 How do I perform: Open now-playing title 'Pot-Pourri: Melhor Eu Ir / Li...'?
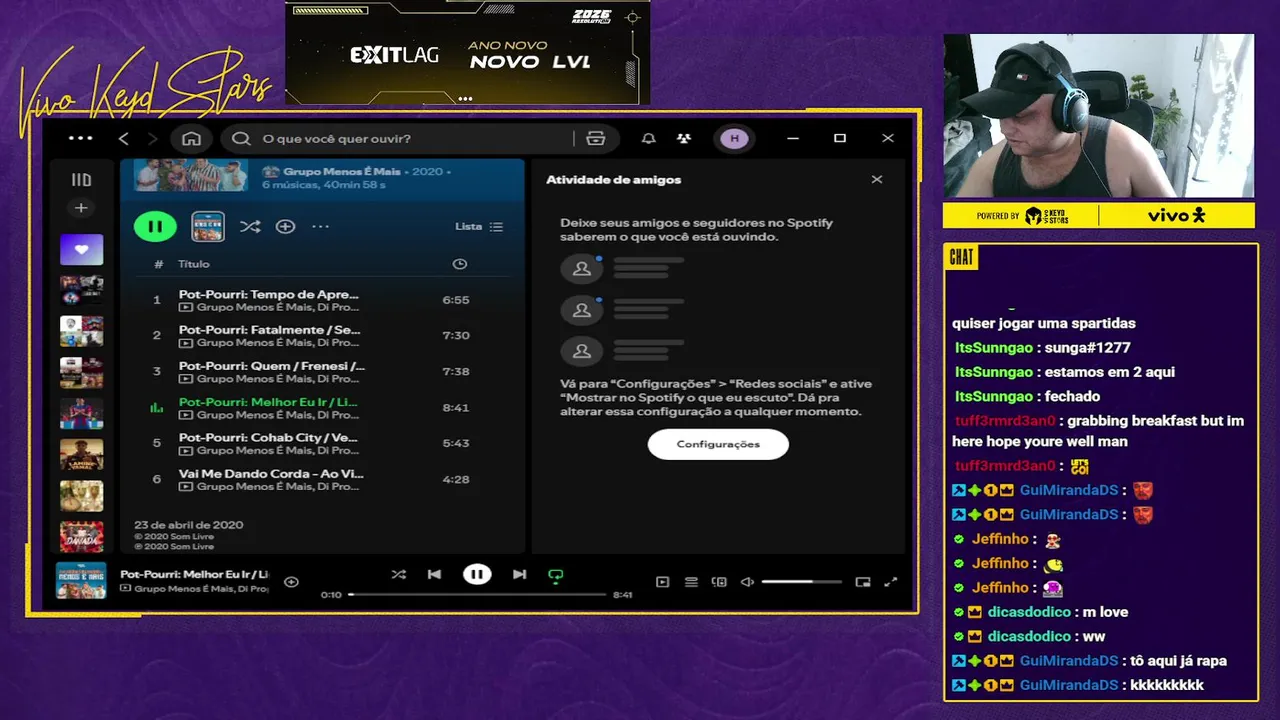194,574
